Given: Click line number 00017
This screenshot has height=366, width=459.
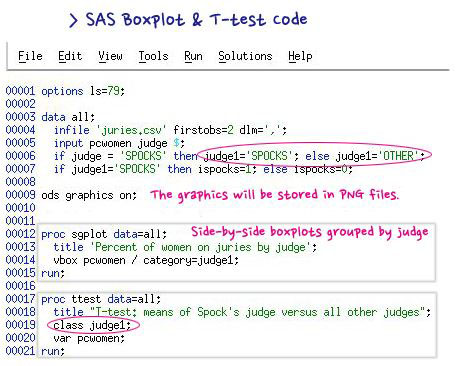Looking at the screenshot, I should pos(20,299).
